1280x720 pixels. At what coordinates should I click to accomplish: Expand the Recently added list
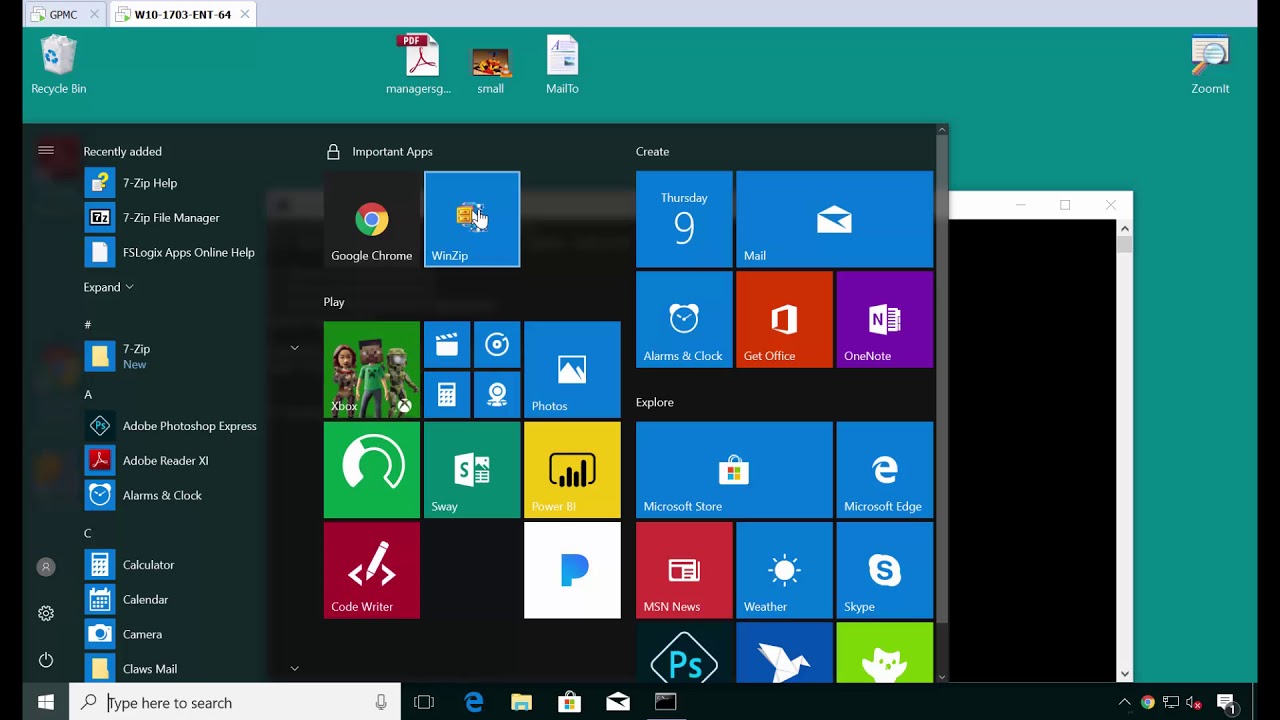click(108, 287)
